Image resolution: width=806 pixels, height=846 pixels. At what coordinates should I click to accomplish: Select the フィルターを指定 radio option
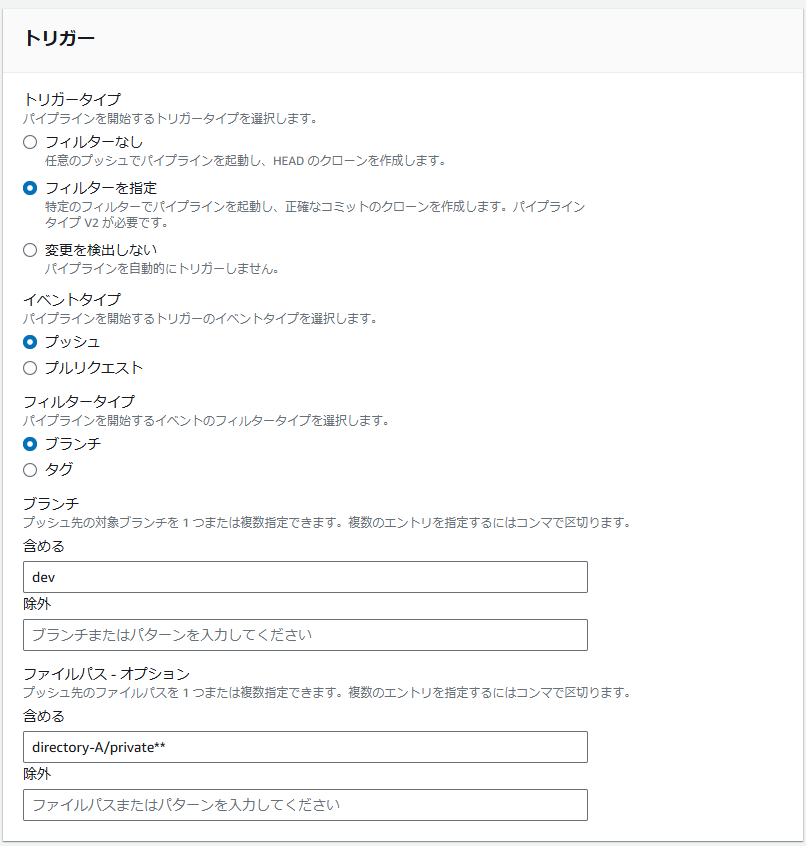click(x=30, y=188)
